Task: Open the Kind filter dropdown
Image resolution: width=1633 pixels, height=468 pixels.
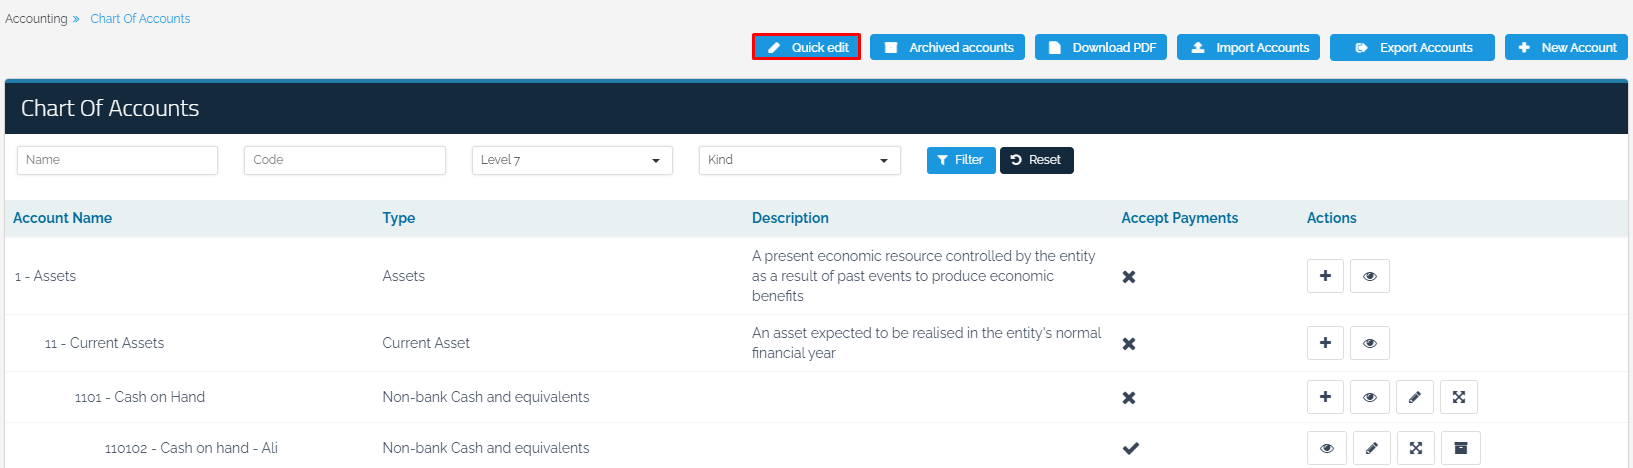Action: pos(799,160)
